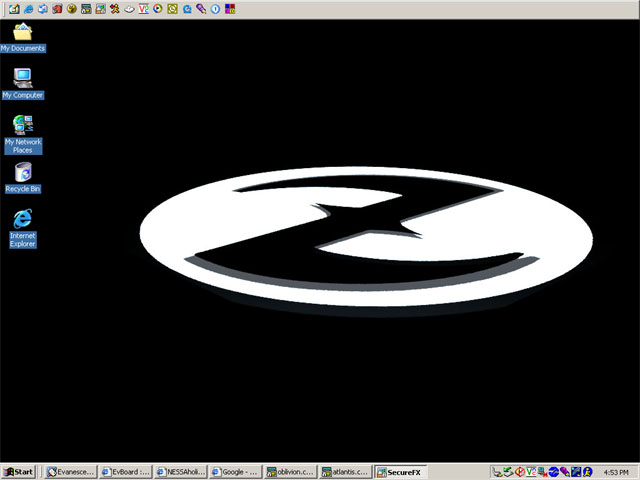640x480 pixels.
Task: Switch to the Evanesce... taskbar window
Action: tap(71, 472)
